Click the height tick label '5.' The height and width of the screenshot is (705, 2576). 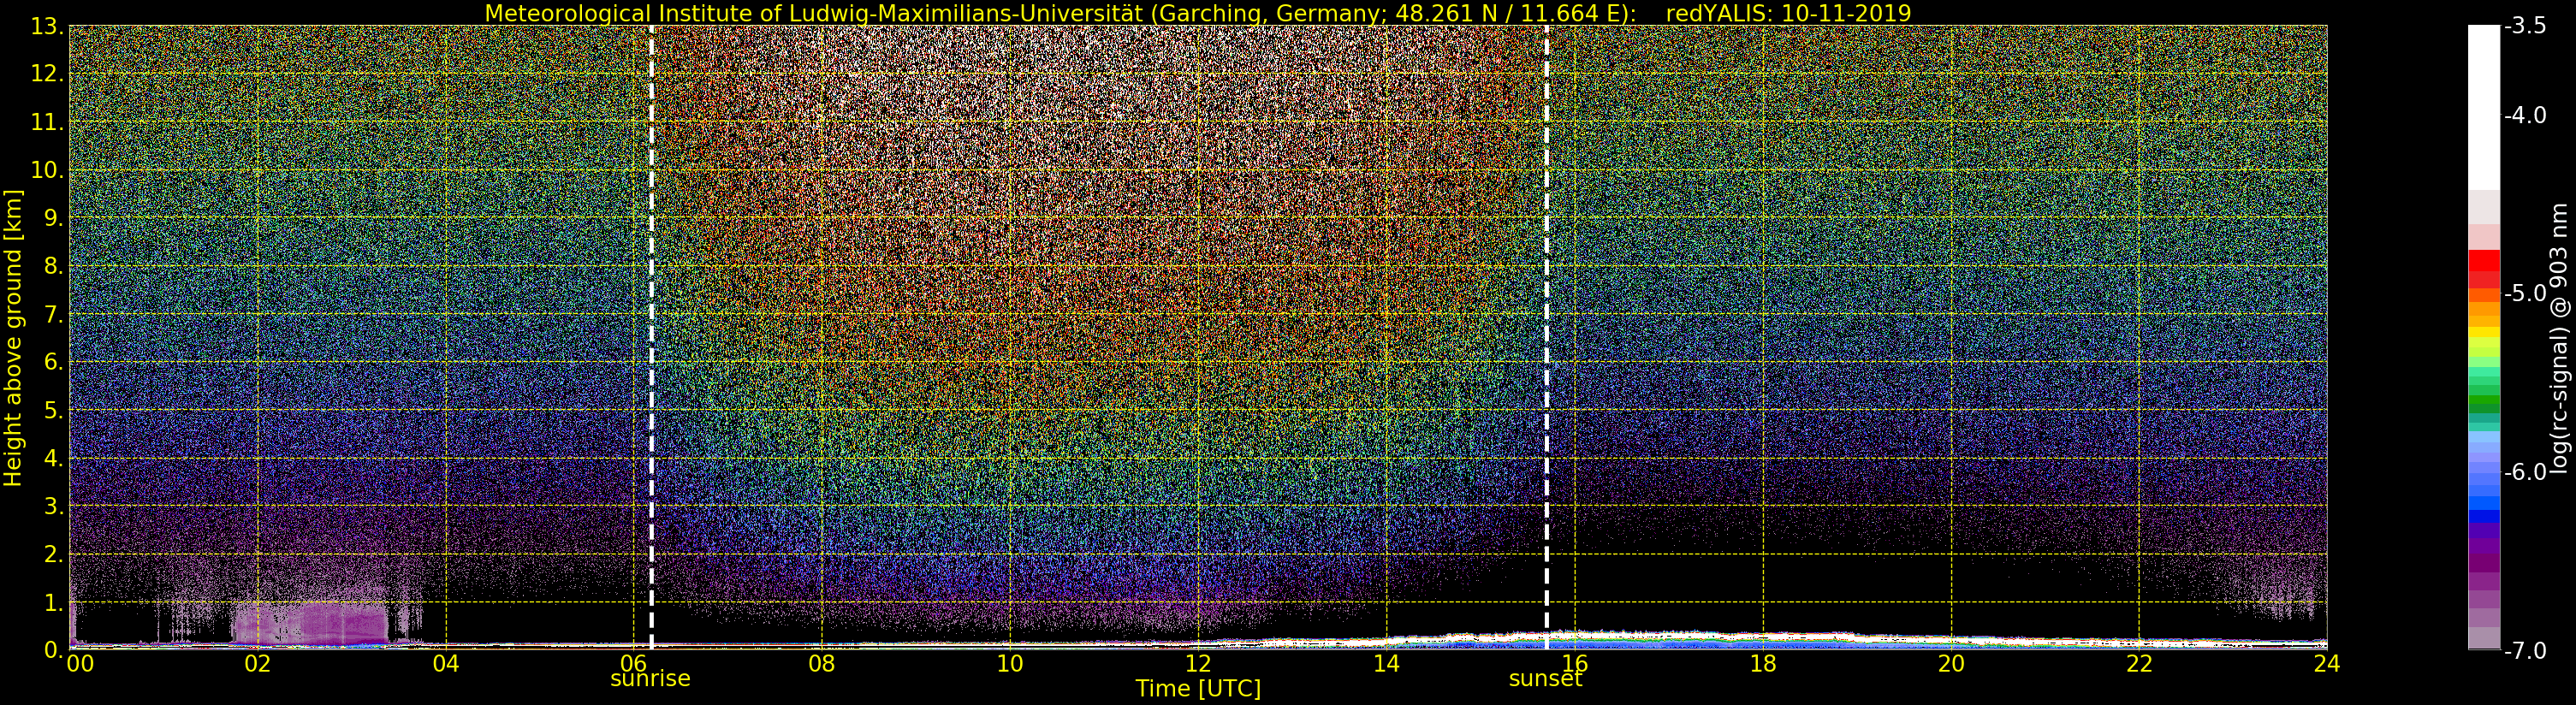53,411
